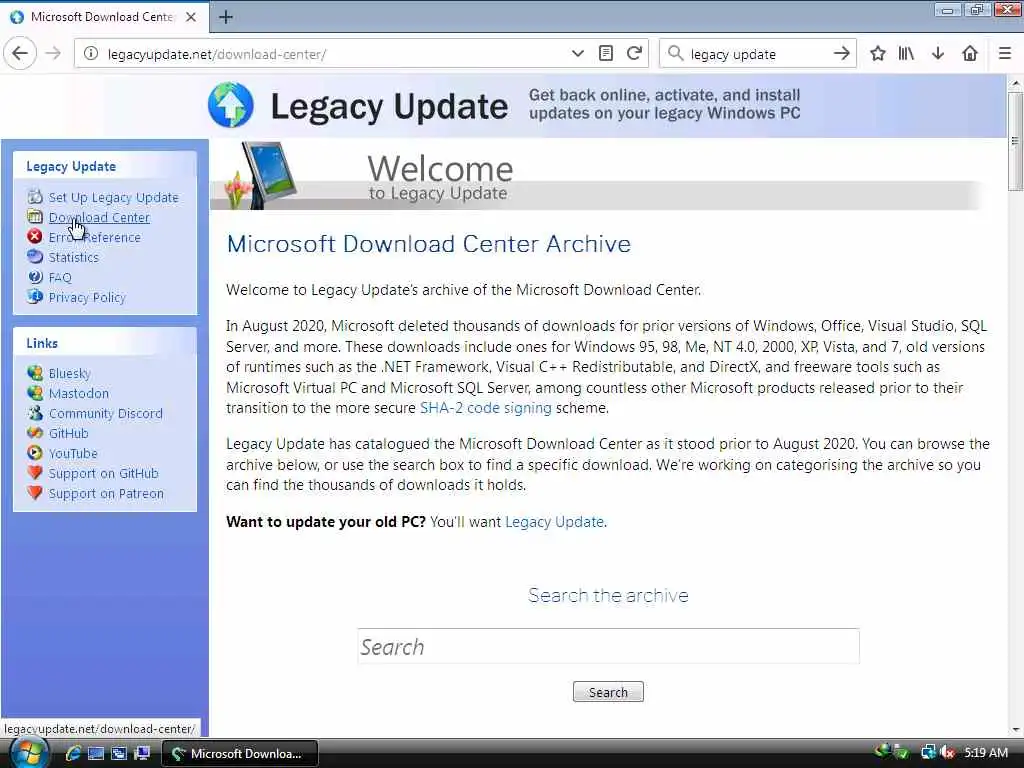
Task: Open the Privacy Policy link
Action: coord(87,298)
